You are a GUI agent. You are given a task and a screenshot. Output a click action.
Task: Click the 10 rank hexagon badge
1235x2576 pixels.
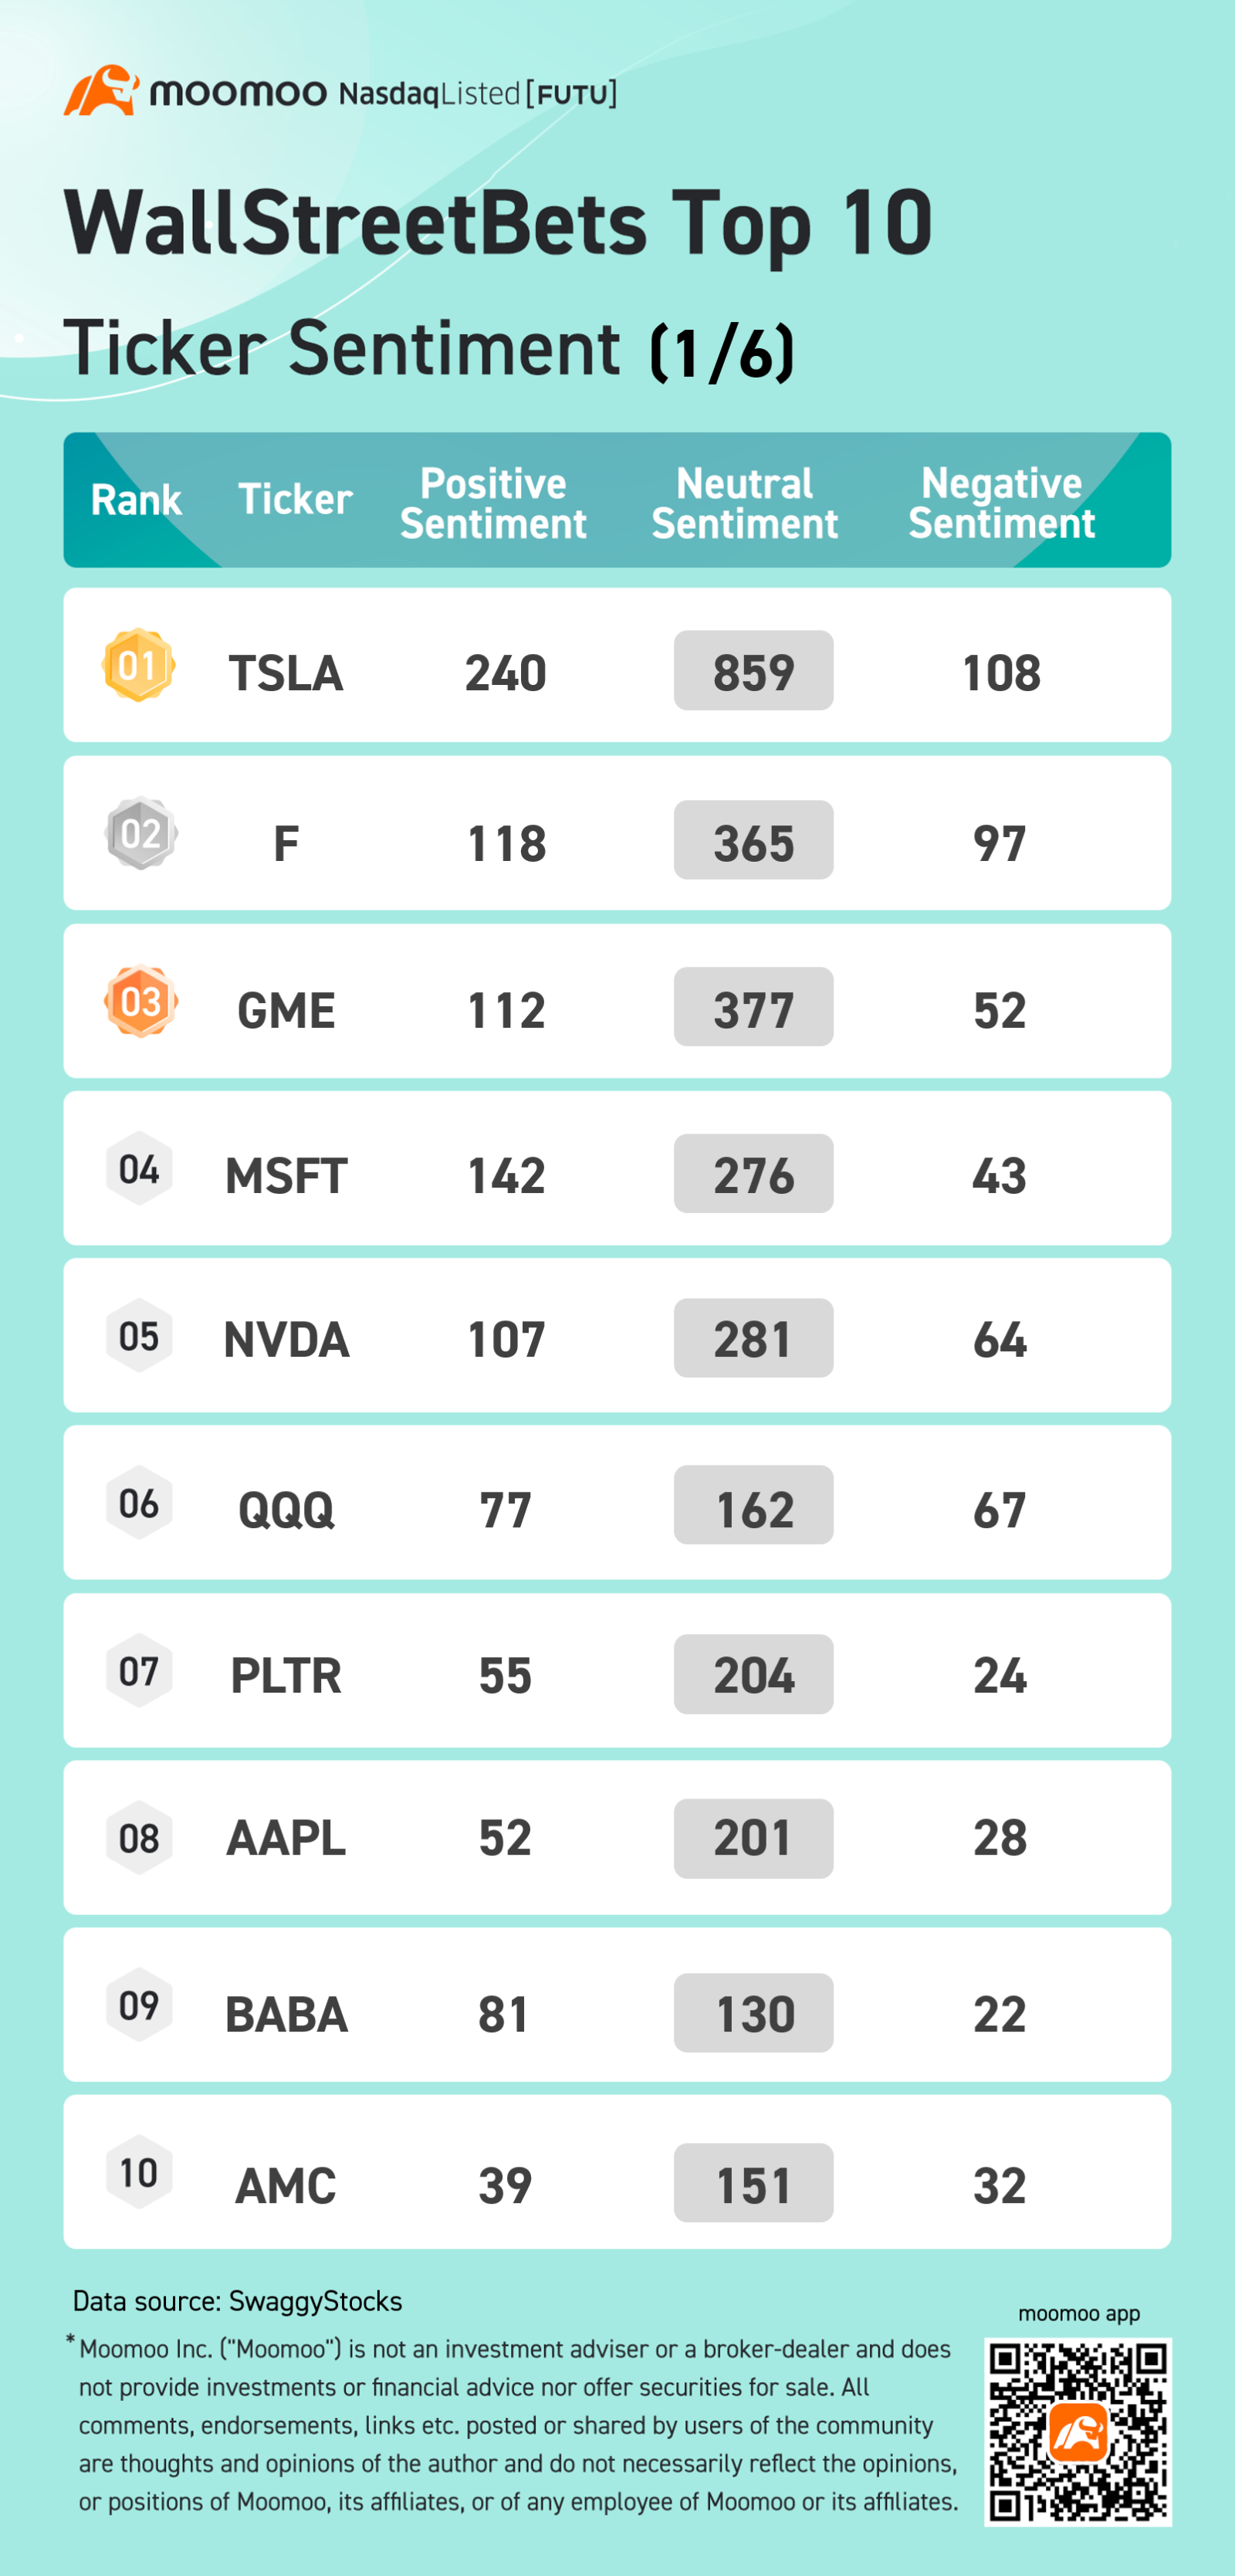[x=139, y=2172]
